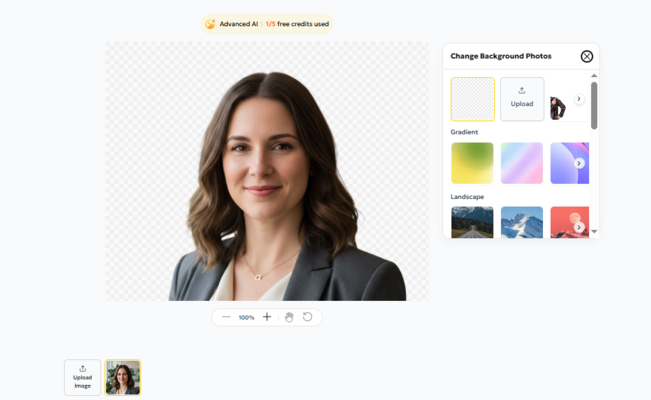Click the zoom out minus icon
The image size is (651, 400).
(226, 317)
